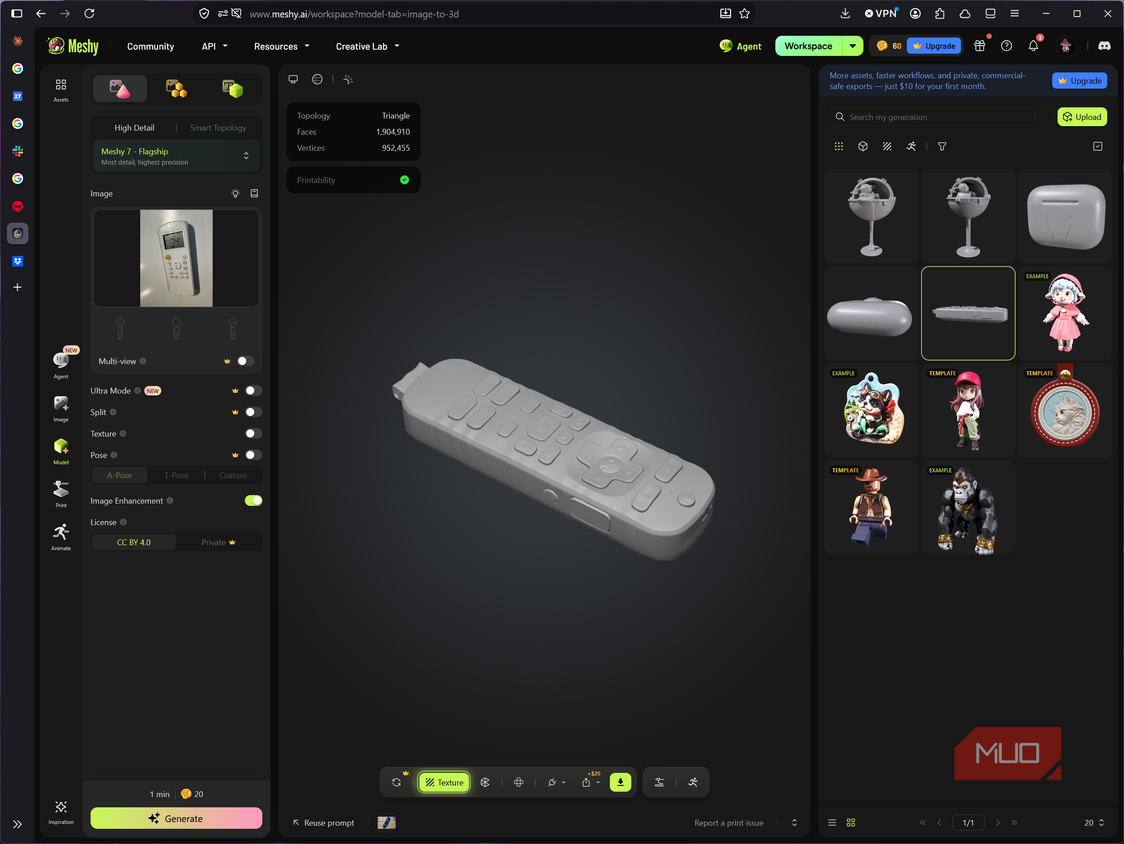Switch to the High Detail tab

tap(134, 128)
